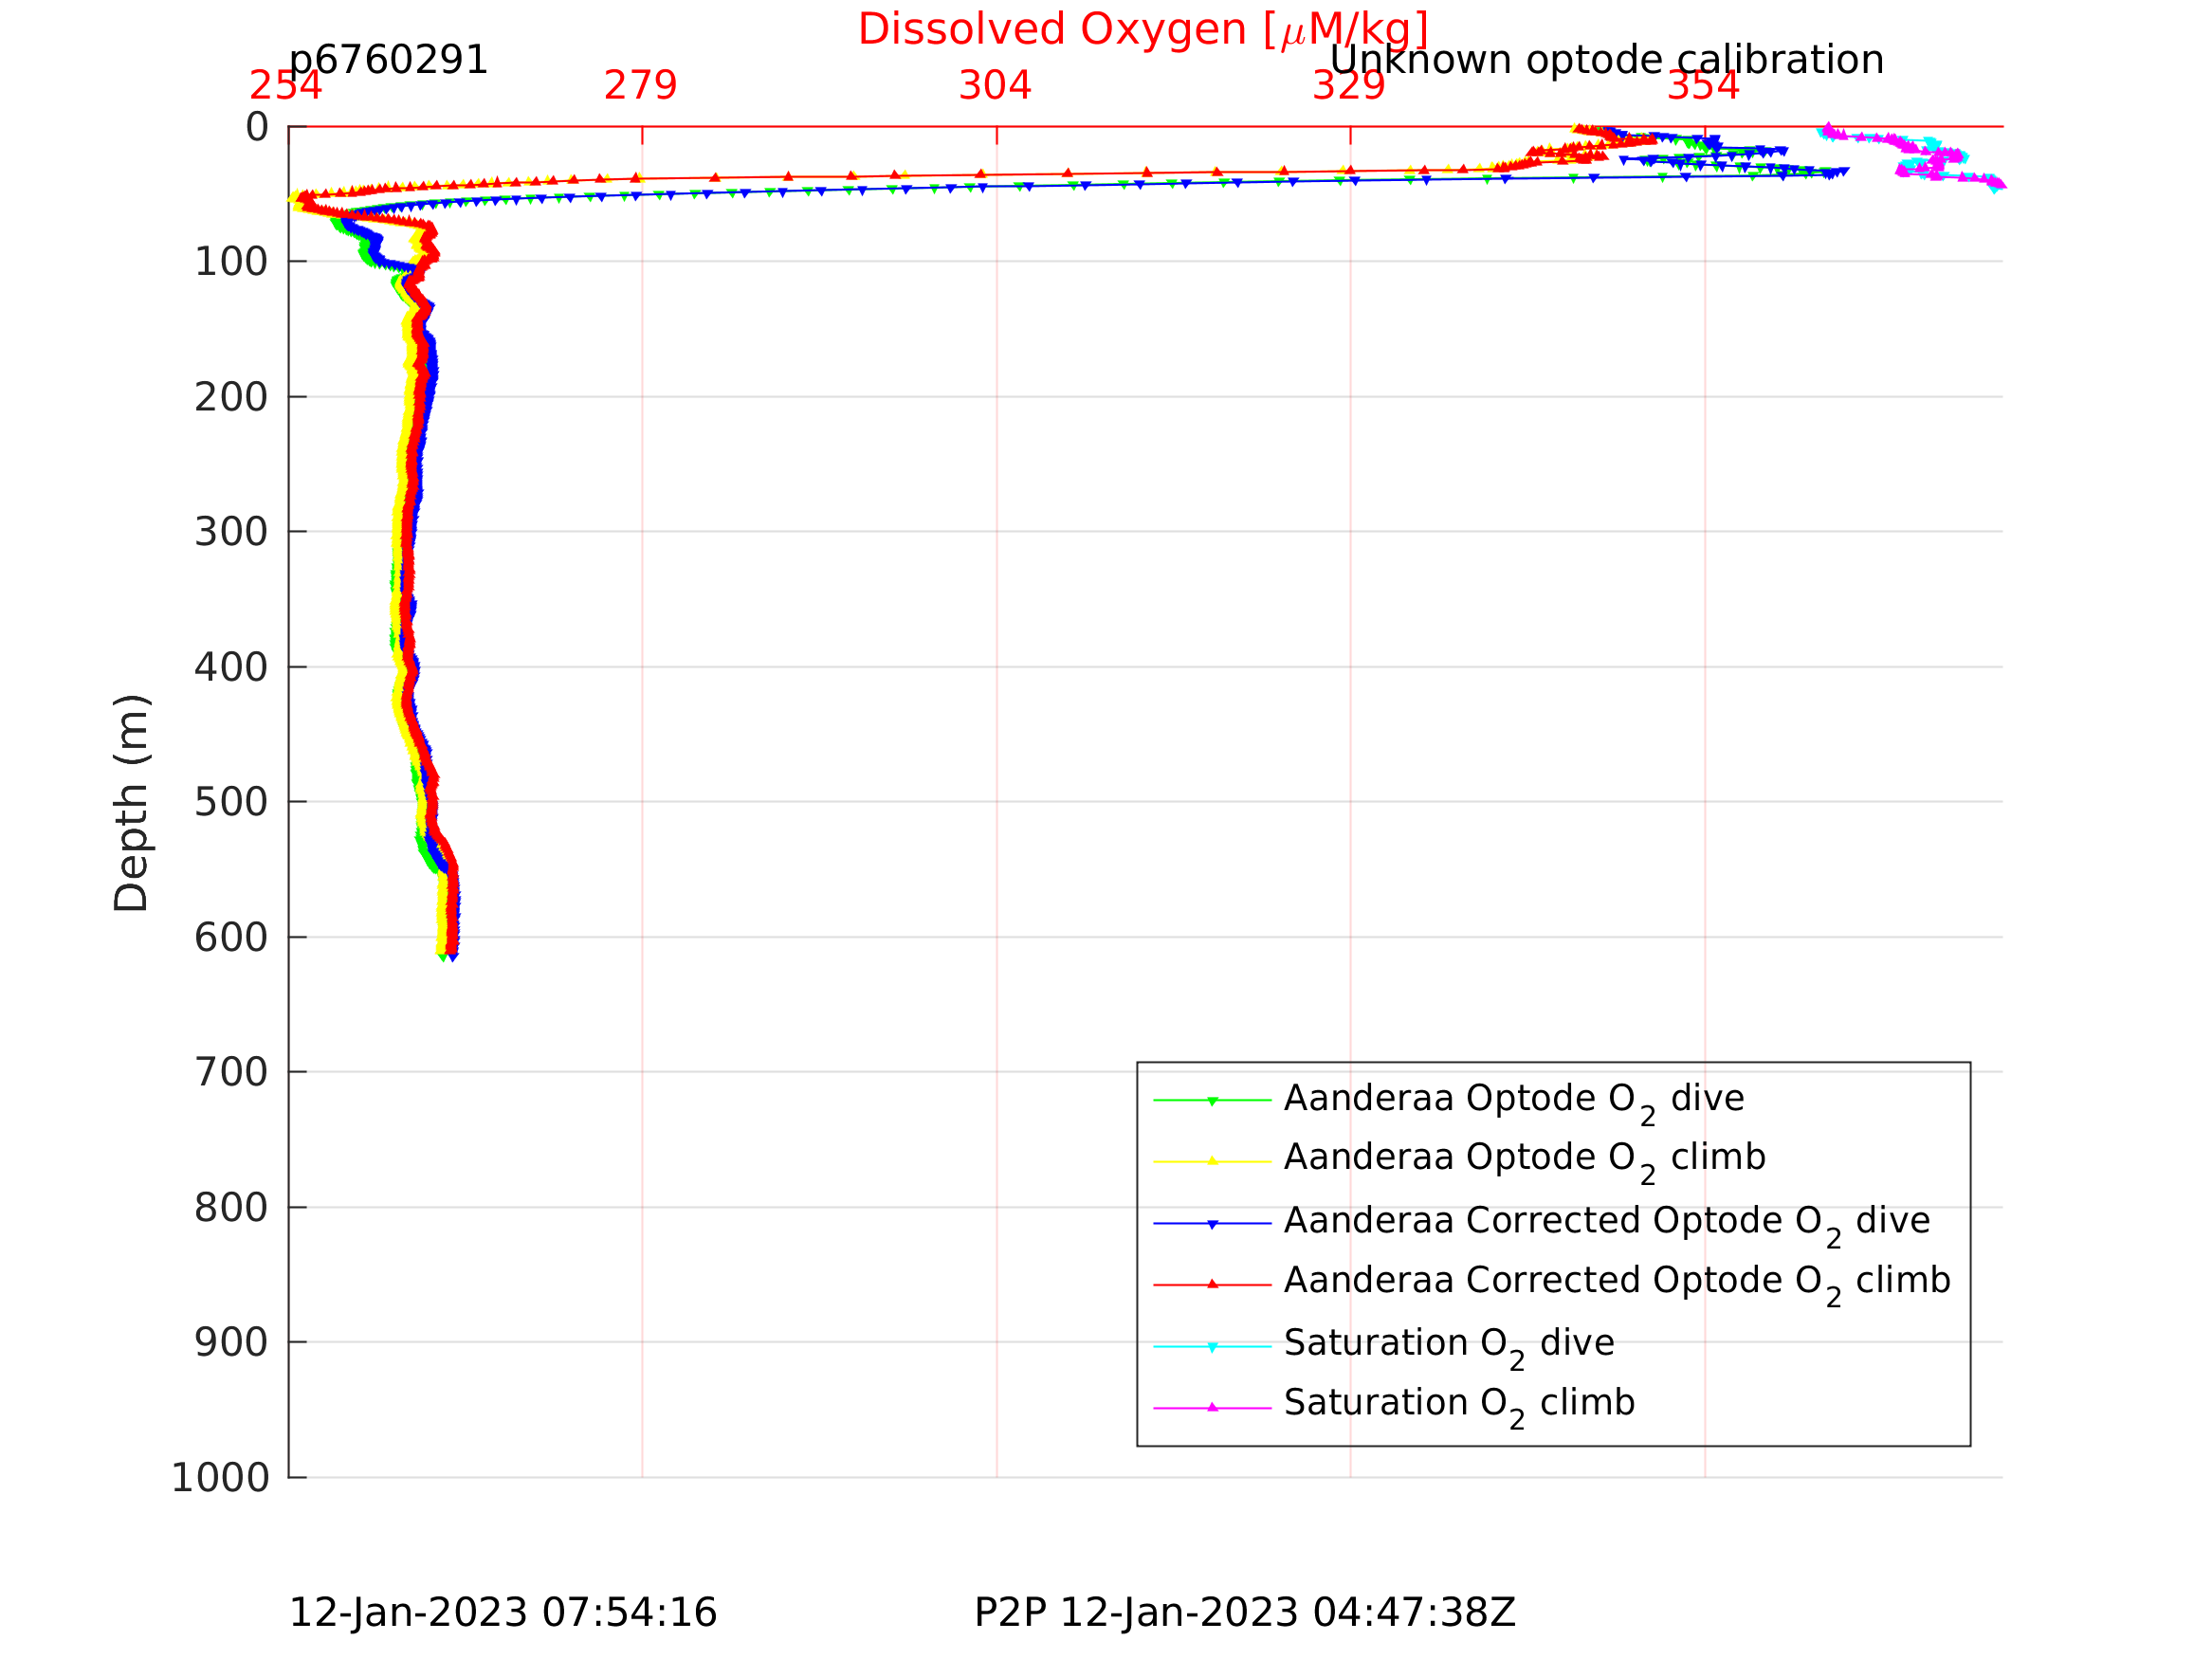2212x1659 pixels.
Task: Click the '100' depth tick label
Action: point(231,262)
